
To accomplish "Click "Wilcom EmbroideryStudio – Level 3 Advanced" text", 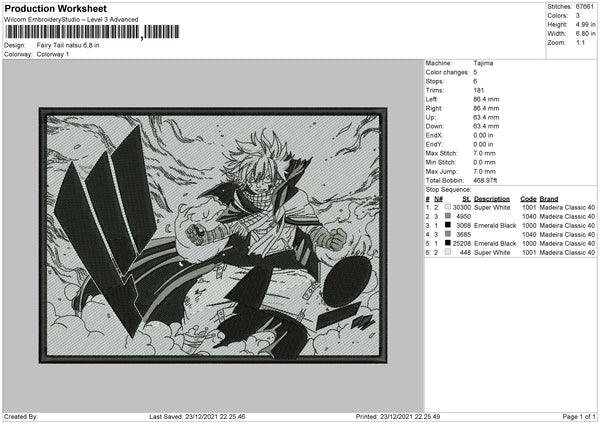I will tap(71, 20).
